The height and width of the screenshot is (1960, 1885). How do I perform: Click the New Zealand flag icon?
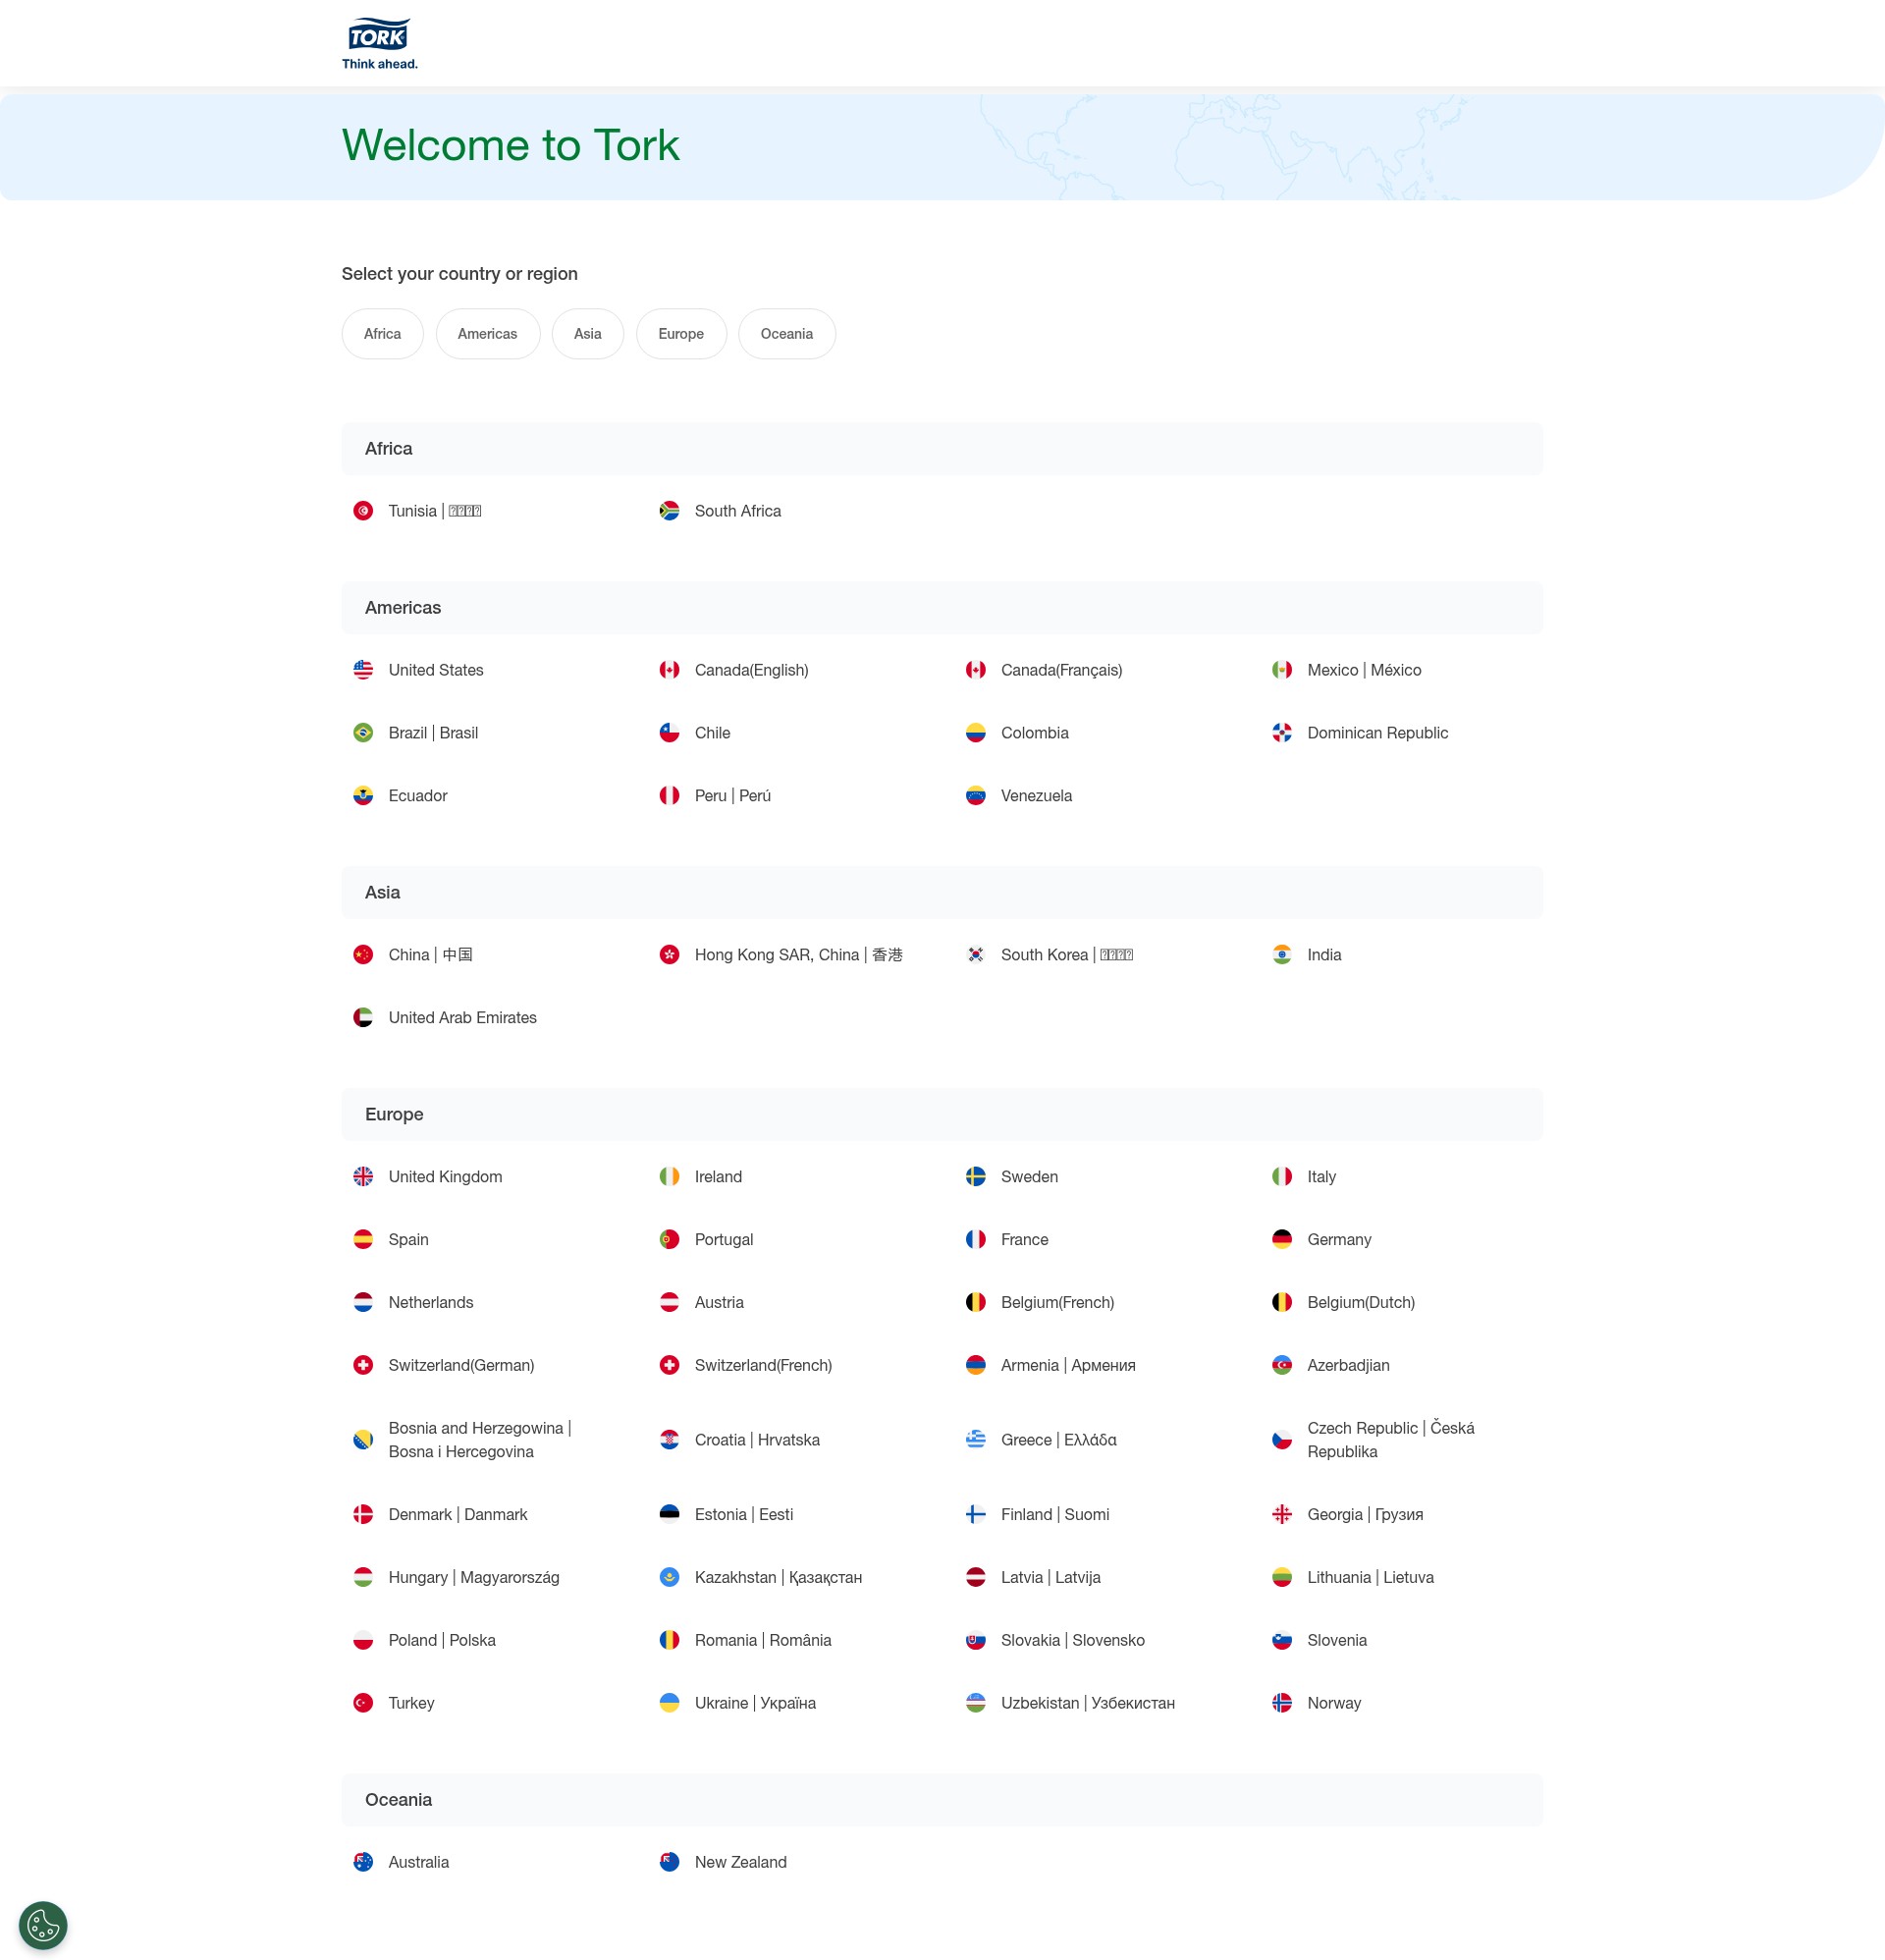(669, 1862)
